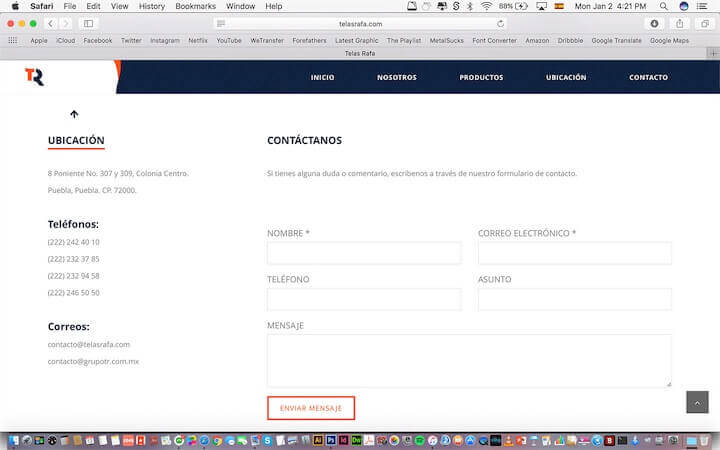The image size is (720, 450).
Task: Show all tabs overview in Safari
Action: pos(704,23)
